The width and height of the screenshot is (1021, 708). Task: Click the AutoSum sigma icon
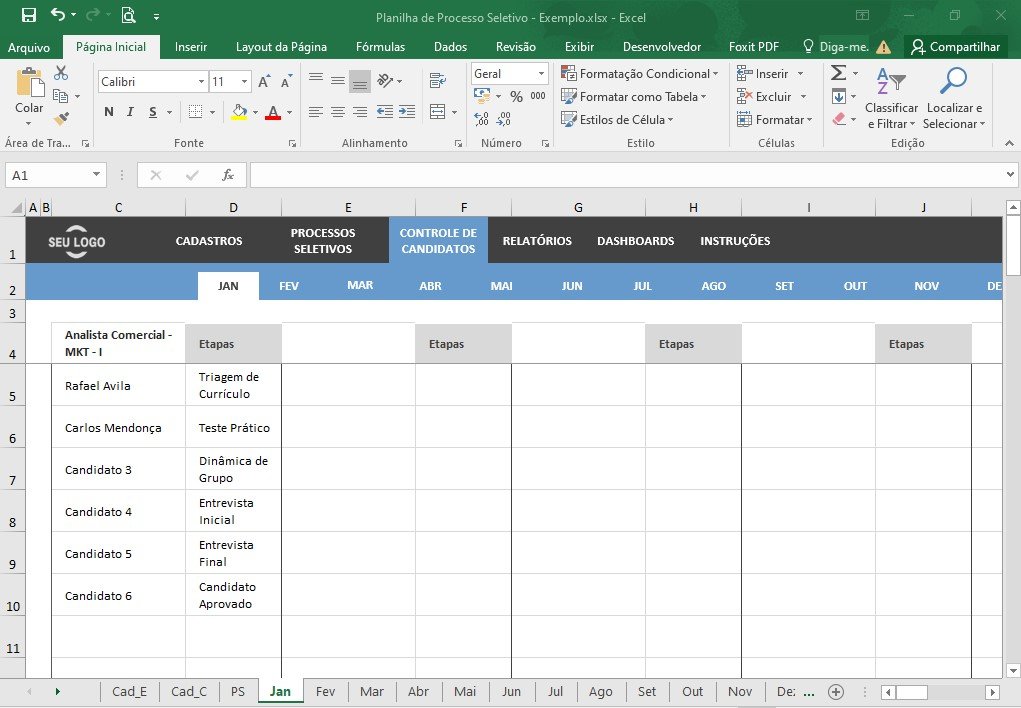point(839,73)
